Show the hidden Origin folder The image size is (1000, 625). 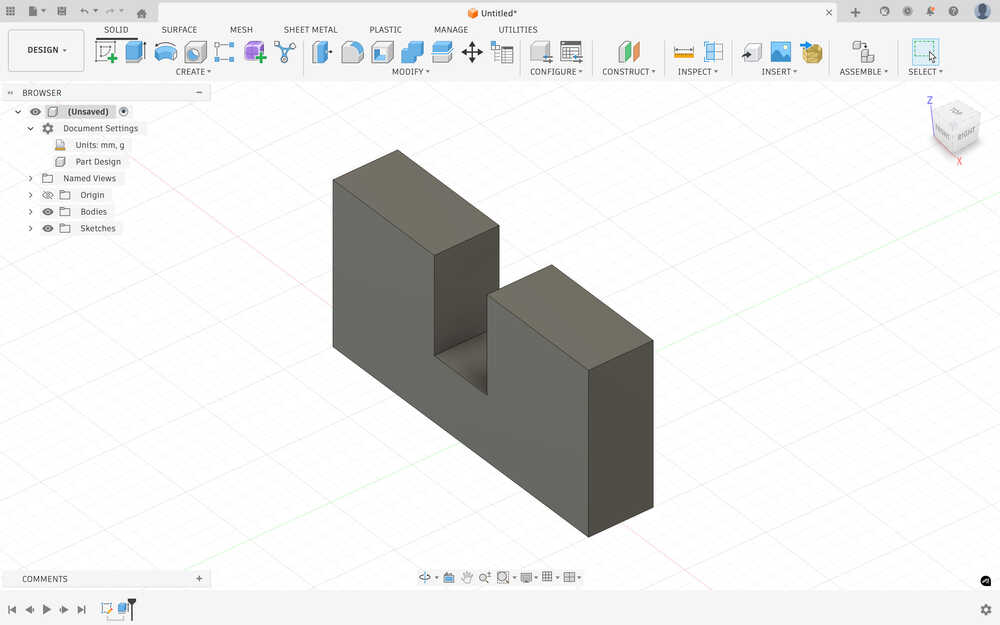coord(48,195)
